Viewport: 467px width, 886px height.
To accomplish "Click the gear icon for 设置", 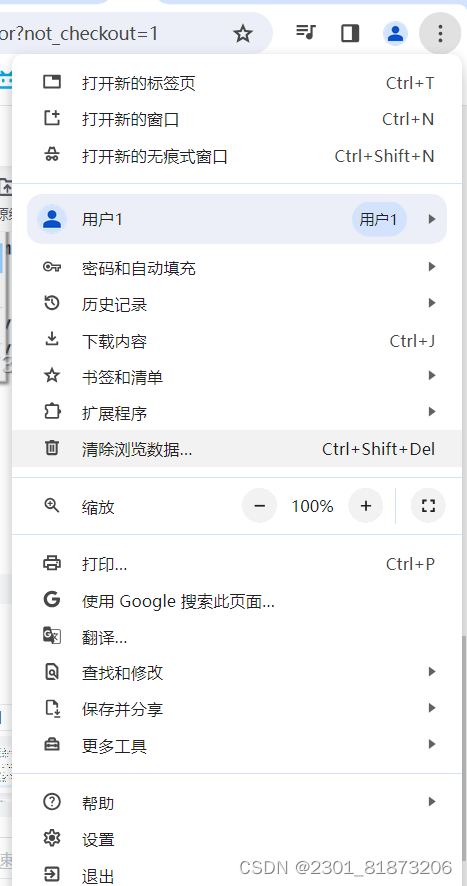I will tap(52, 839).
